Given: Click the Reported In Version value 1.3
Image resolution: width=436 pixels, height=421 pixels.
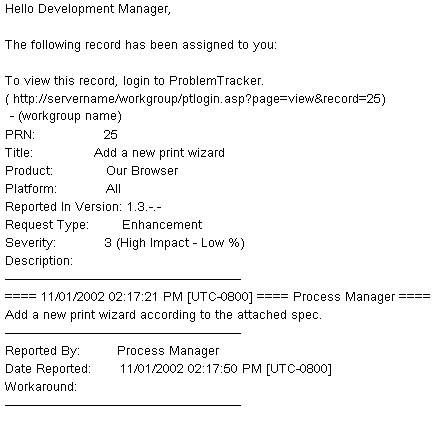Looking at the screenshot, I should point(144,207).
